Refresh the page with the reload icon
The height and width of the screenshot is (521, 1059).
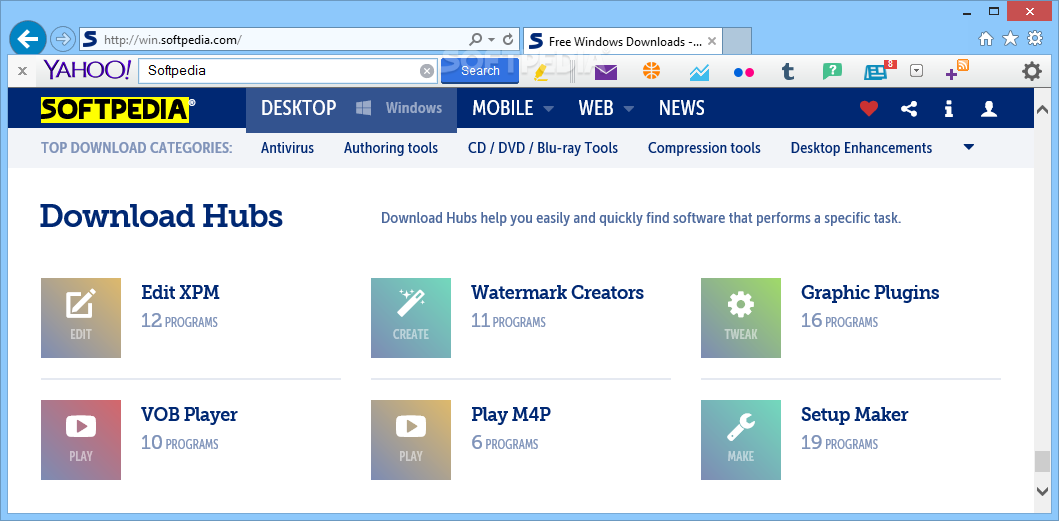[x=509, y=40]
